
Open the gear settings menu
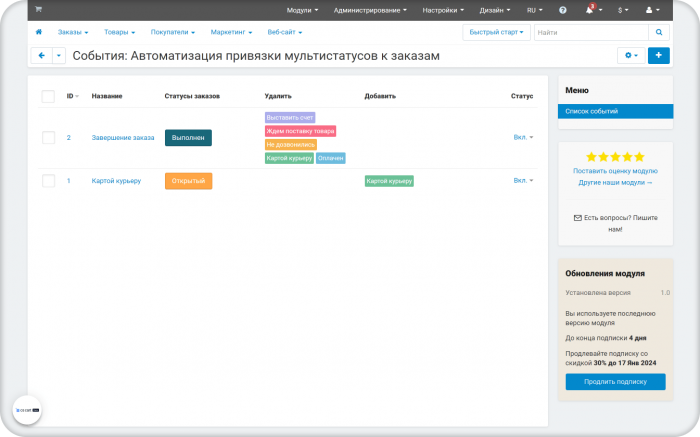coord(631,55)
